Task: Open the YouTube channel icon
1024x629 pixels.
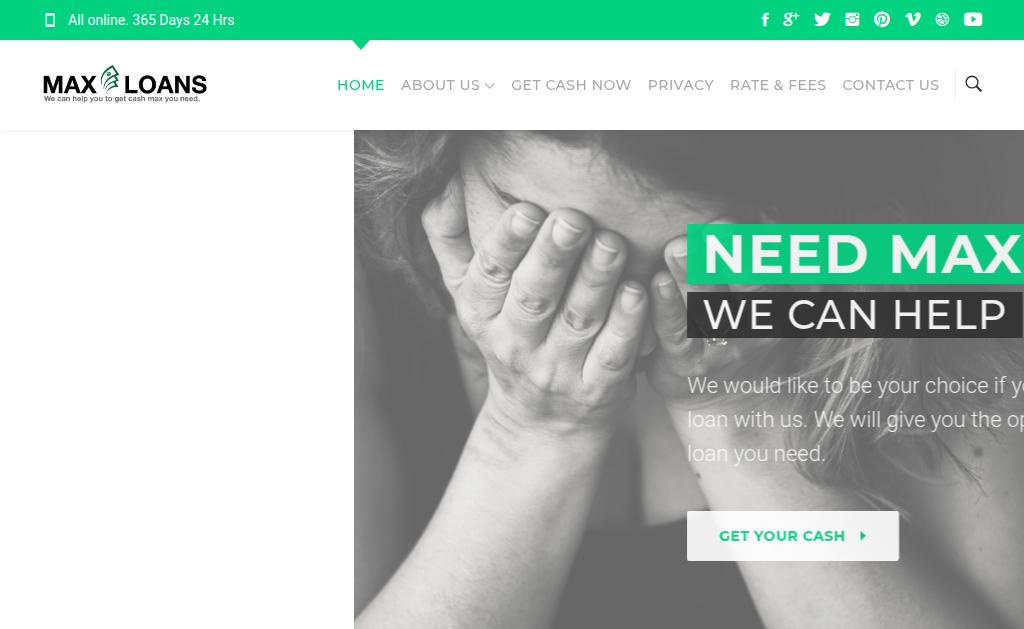Action: pyautogui.click(x=973, y=20)
